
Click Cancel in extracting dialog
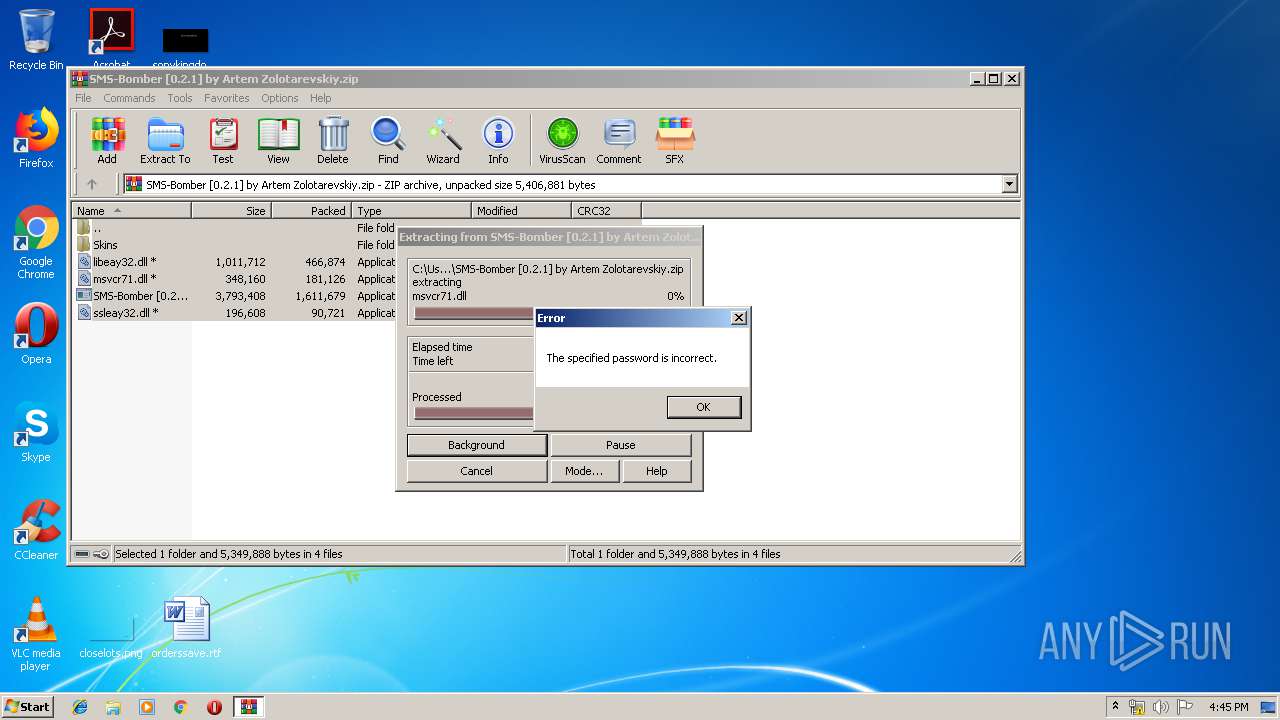pos(476,471)
